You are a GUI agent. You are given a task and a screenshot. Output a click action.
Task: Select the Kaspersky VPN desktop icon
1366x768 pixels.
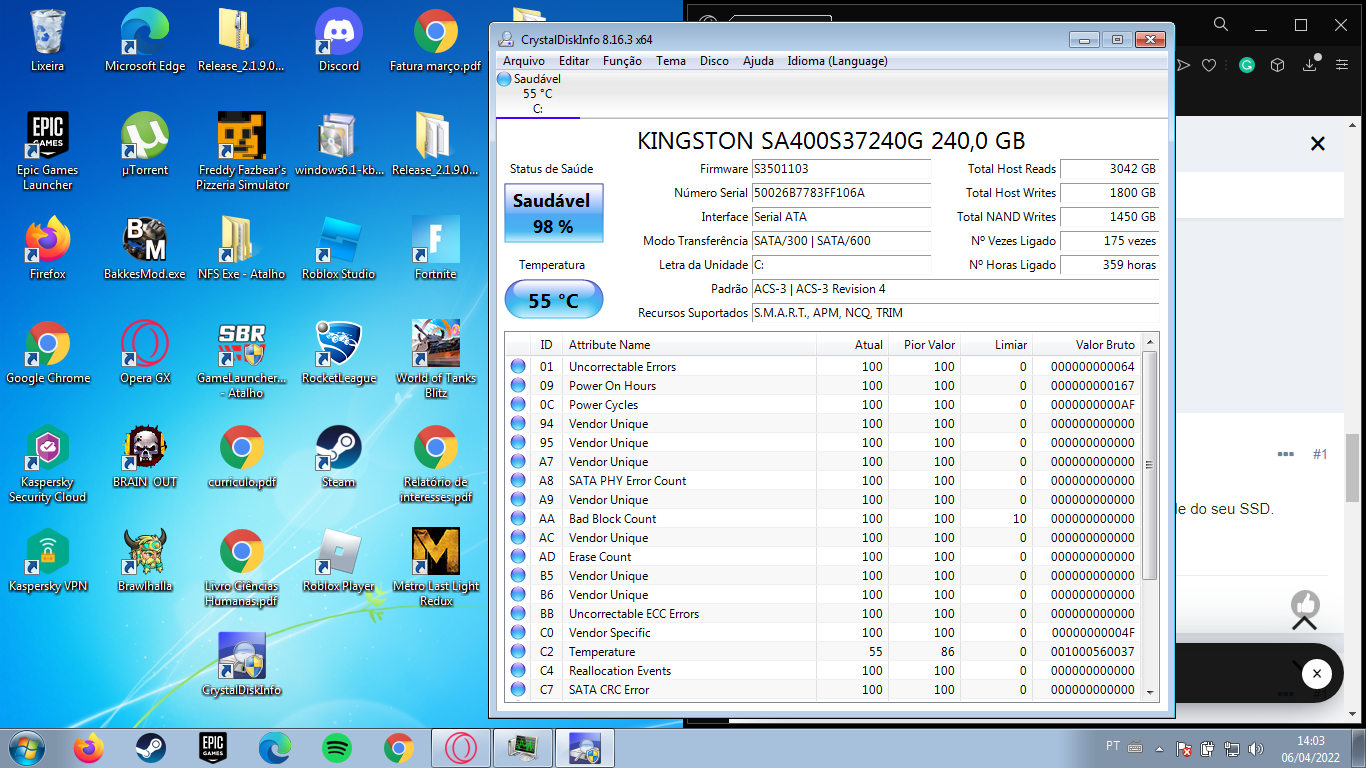47,560
